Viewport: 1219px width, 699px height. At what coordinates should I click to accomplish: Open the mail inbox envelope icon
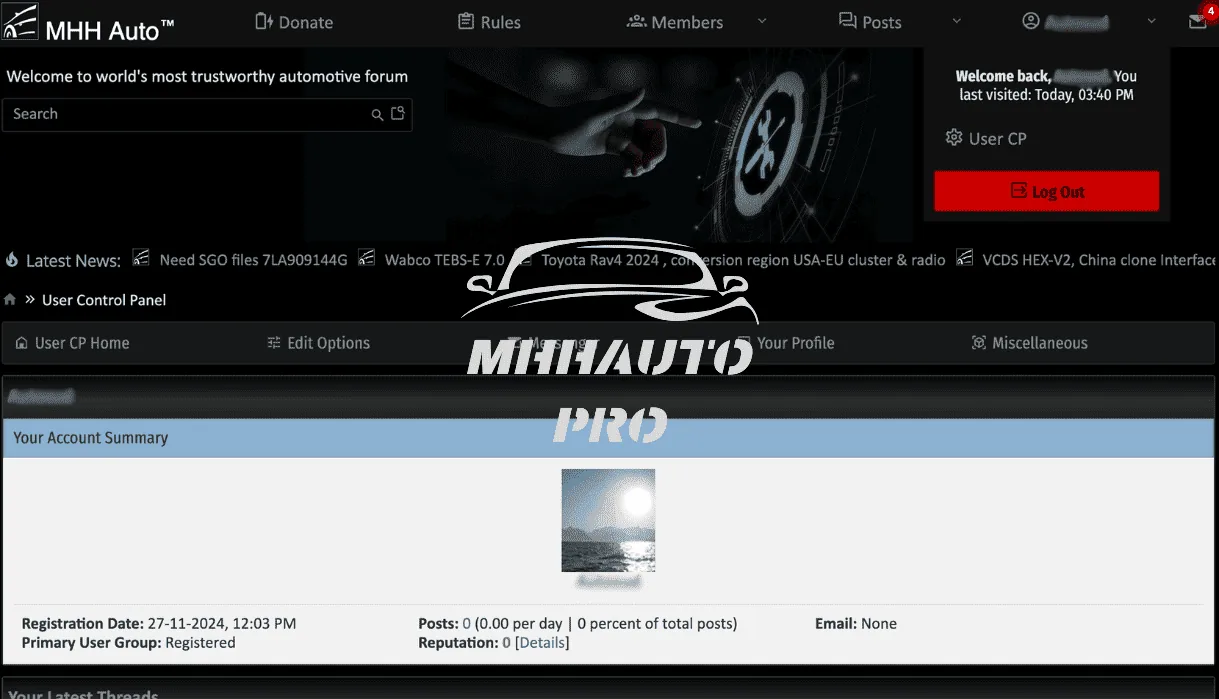tap(1197, 22)
